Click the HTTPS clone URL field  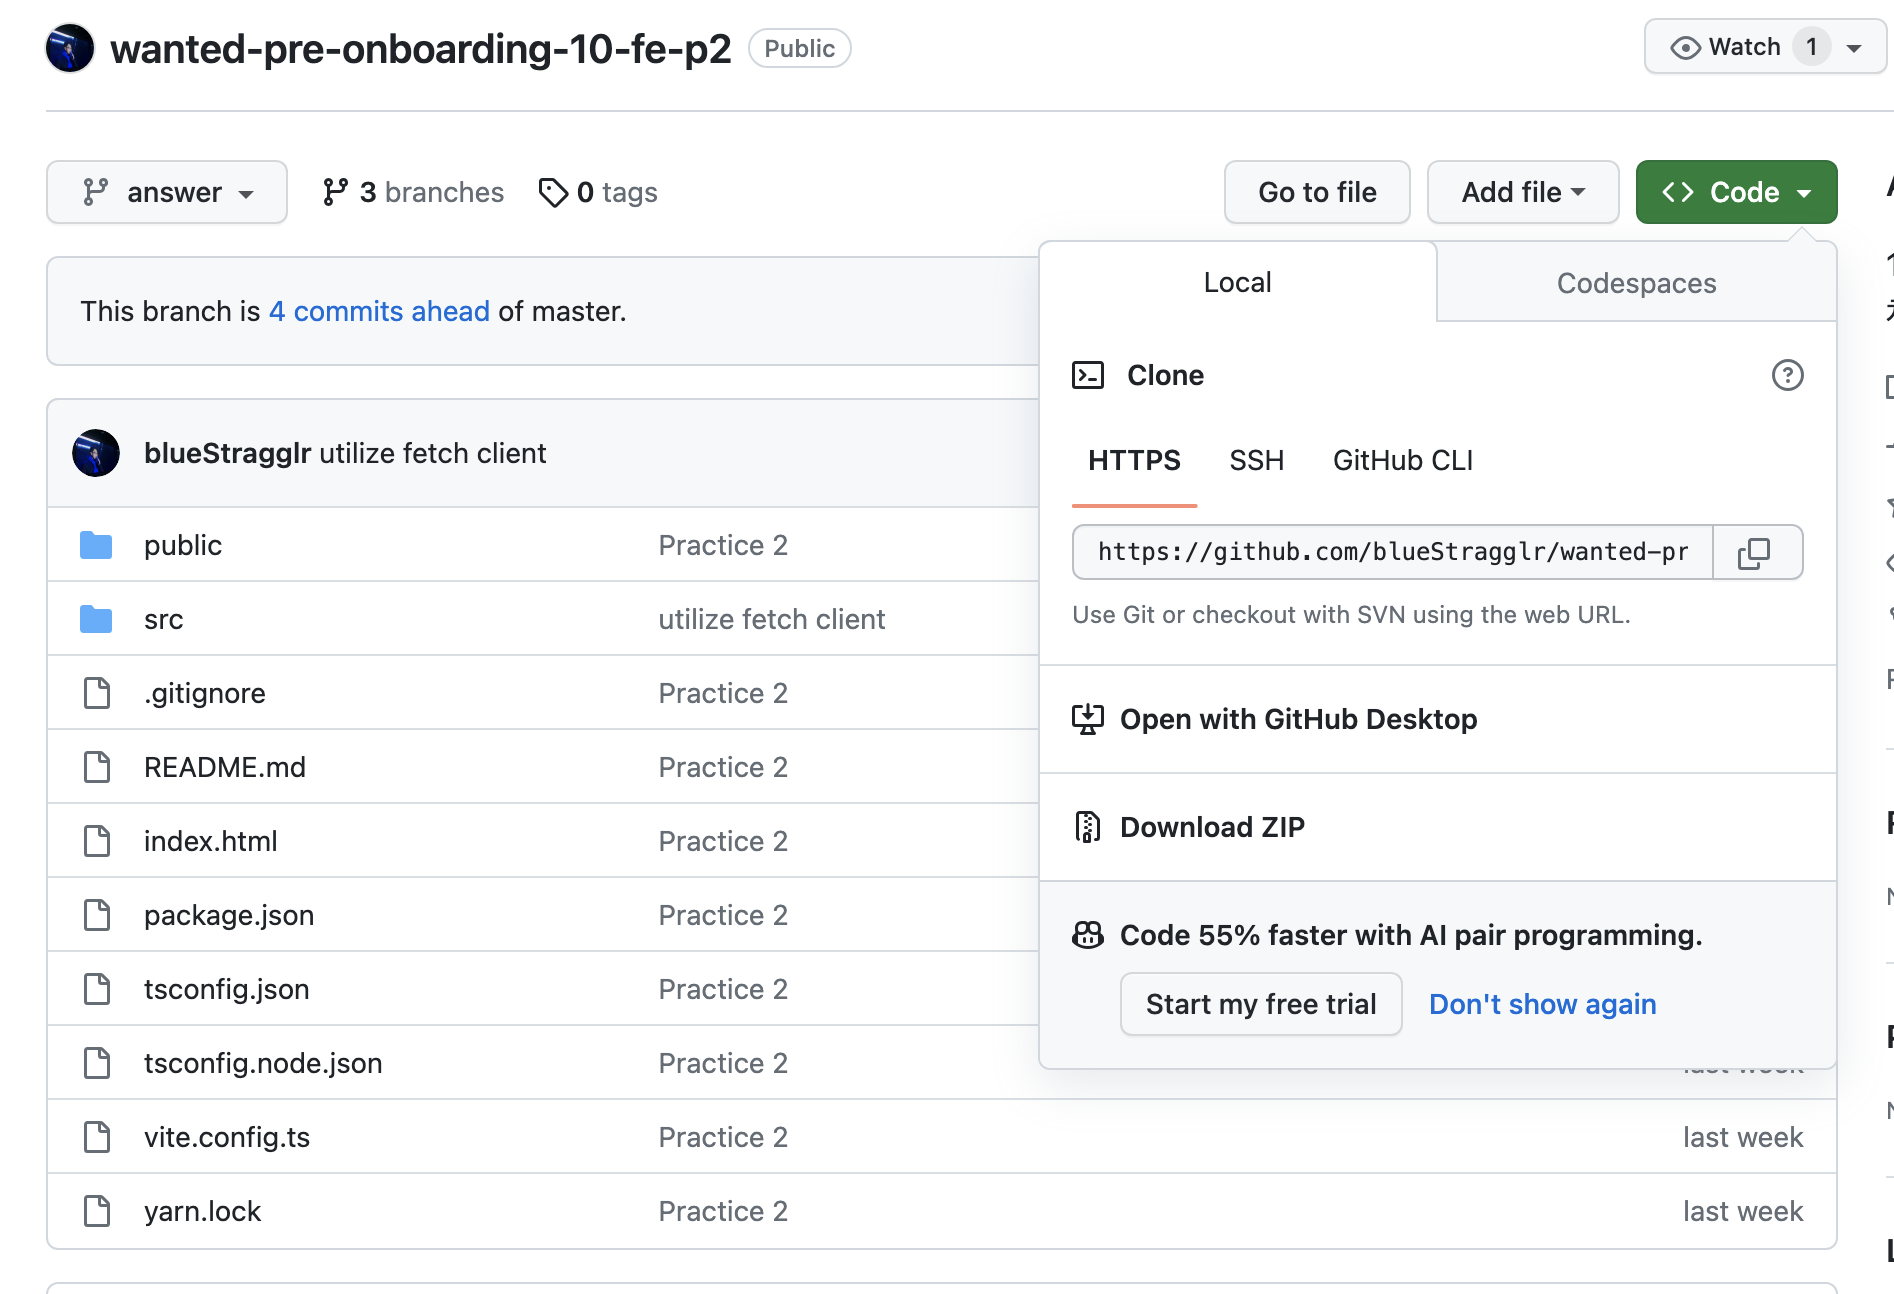[1393, 552]
